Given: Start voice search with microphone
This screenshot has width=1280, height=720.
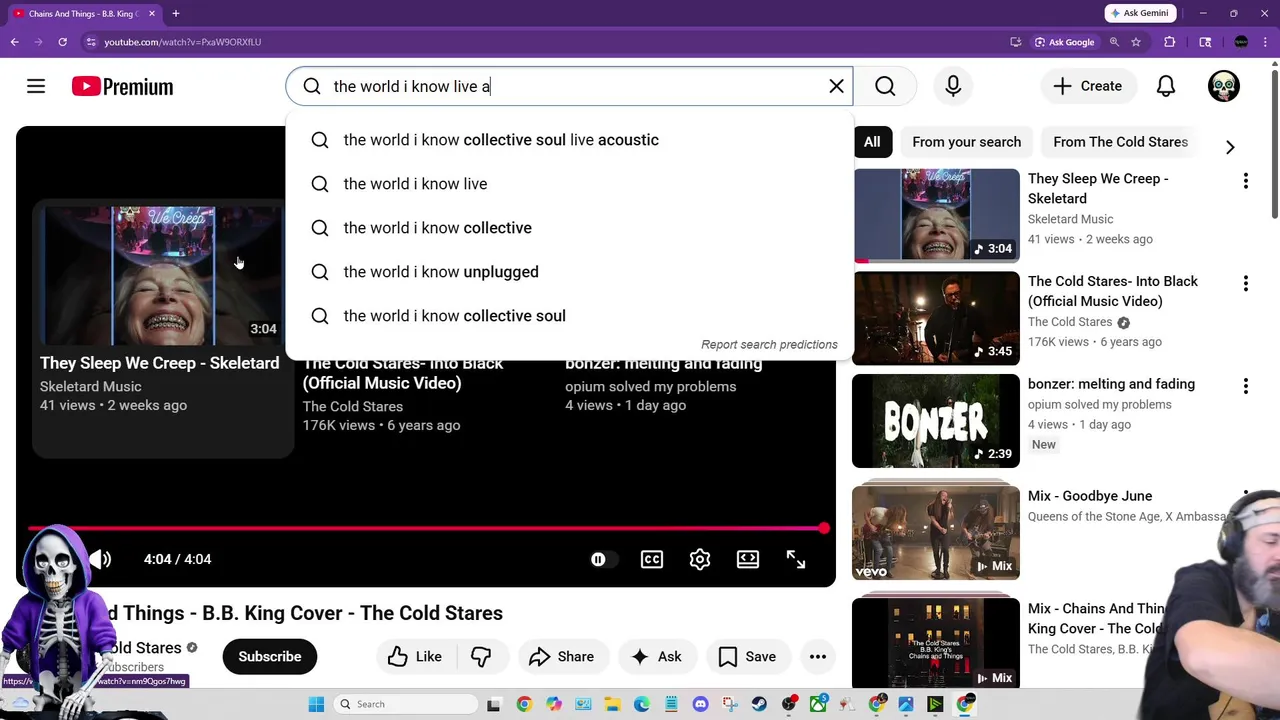Looking at the screenshot, I should pyautogui.click(x=953, y=86).
